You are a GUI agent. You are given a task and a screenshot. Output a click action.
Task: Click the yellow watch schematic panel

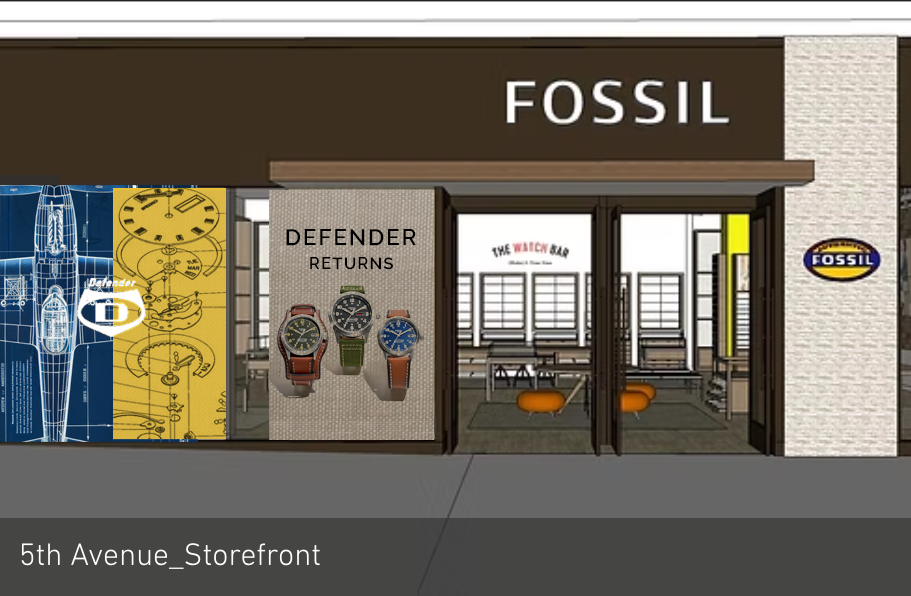169,314
